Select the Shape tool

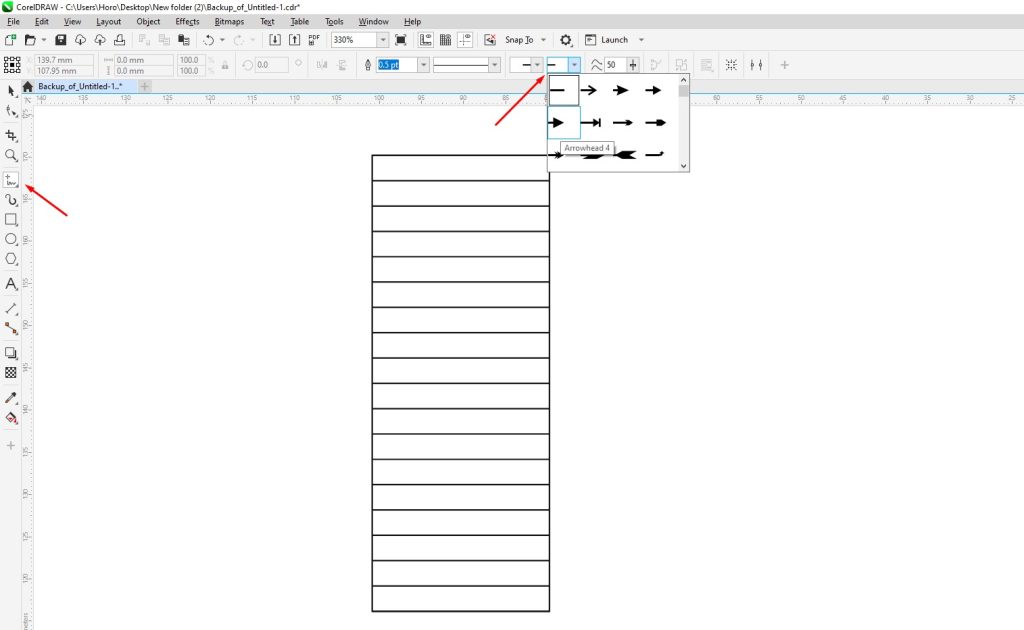pos(11,111)
